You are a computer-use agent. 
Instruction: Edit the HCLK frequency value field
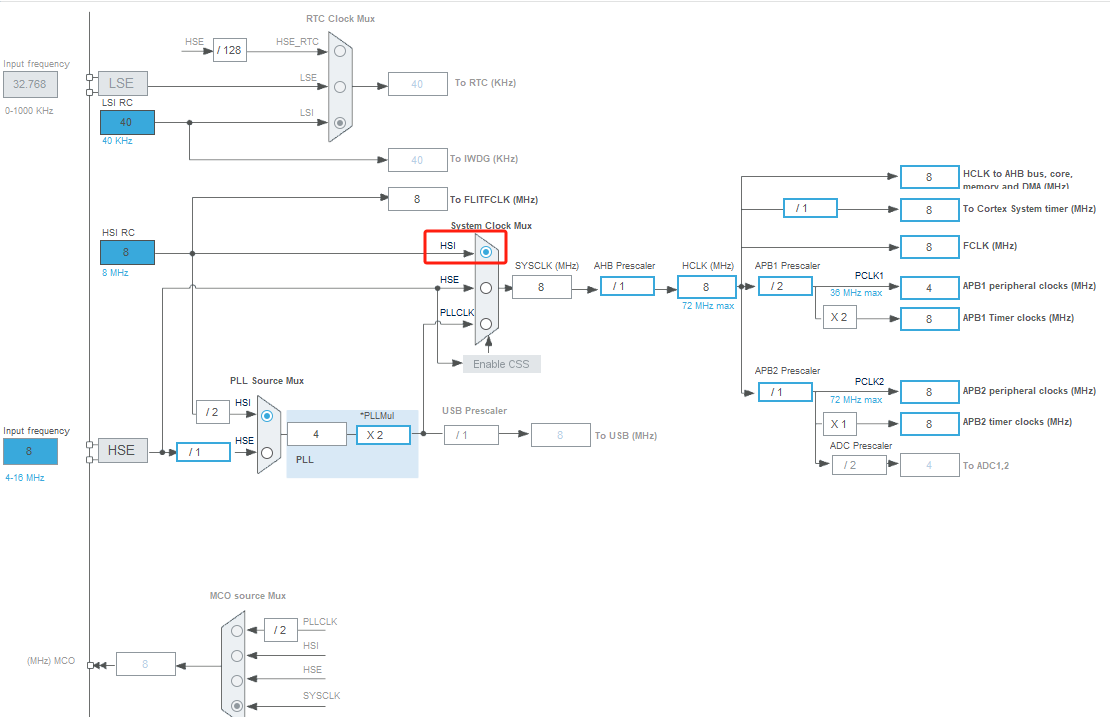(x=706, y=286)
